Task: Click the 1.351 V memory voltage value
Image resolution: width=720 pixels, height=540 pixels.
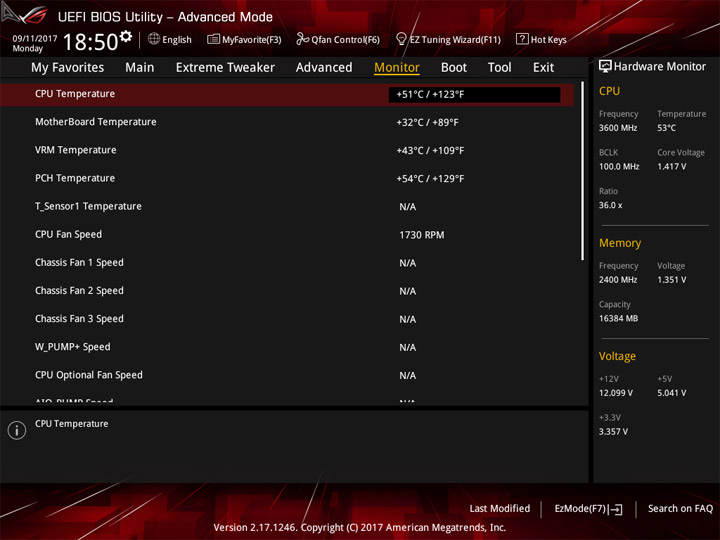Action: pyautogui.click(x=671, y=280)
